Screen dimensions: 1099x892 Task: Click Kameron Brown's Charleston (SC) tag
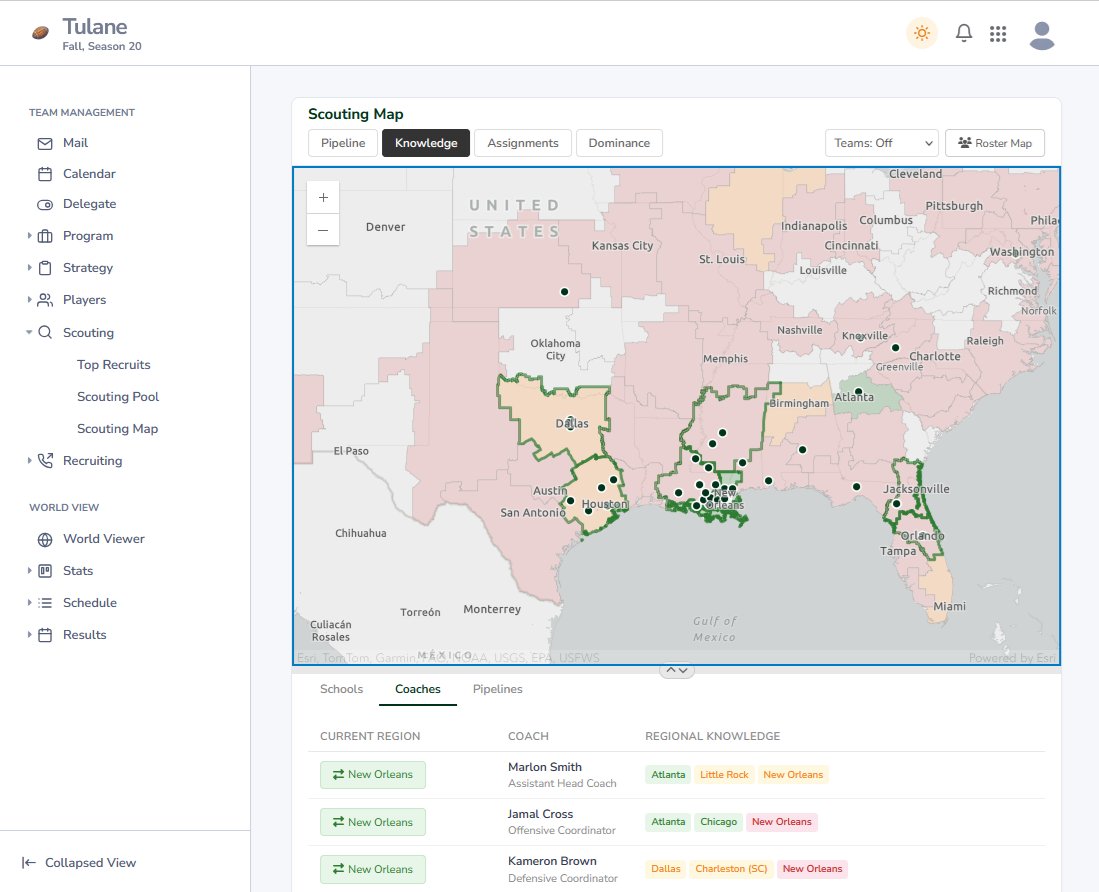tap(731, 868)
